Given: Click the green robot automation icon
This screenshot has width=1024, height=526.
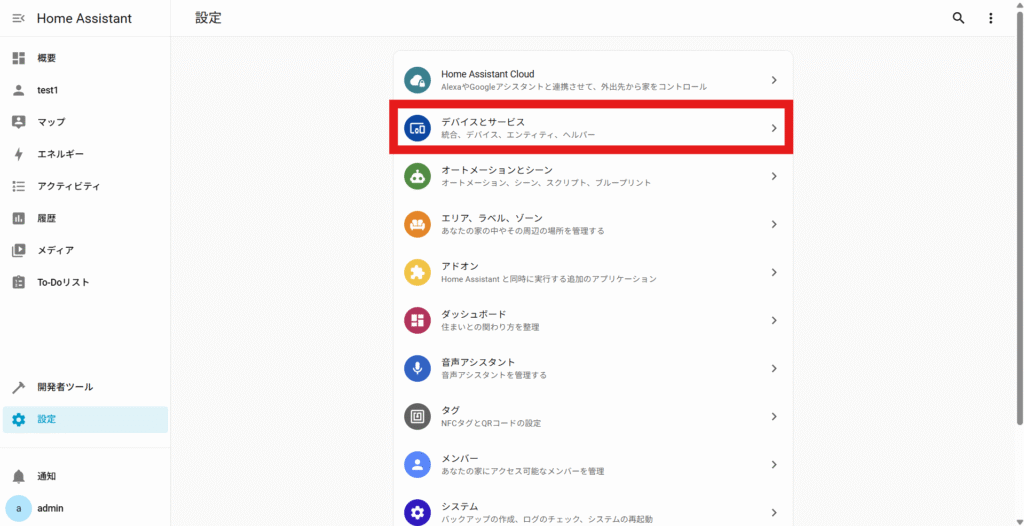Looking at the screenshot, I should point(417,176).
